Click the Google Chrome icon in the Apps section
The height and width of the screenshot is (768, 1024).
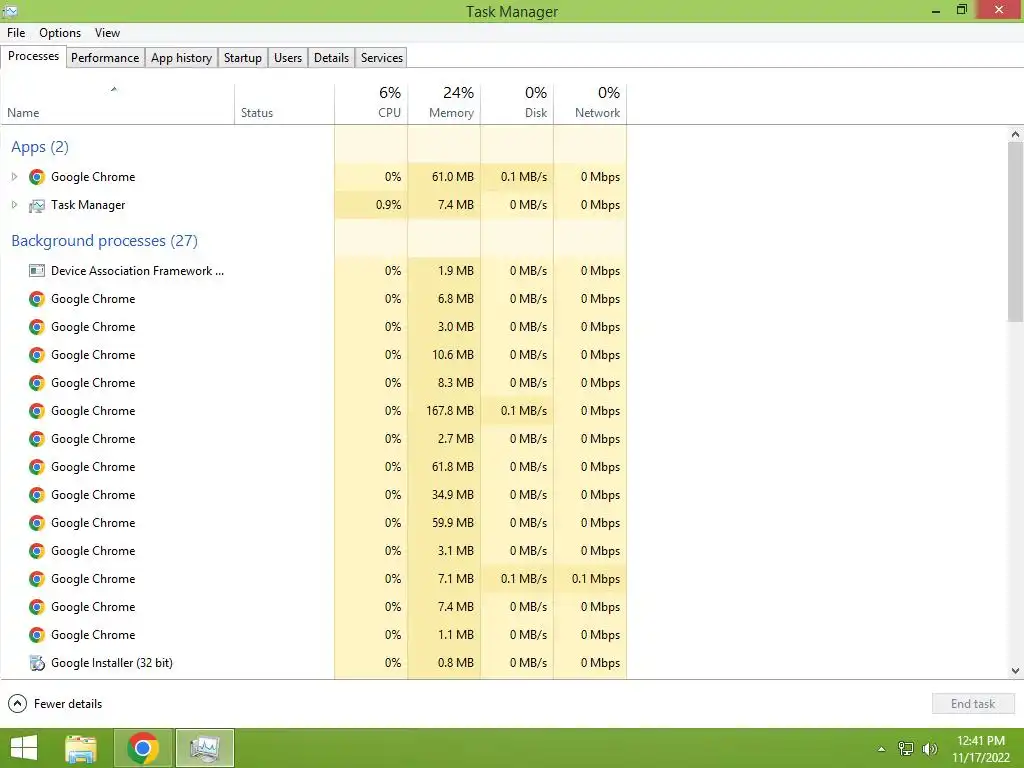(x=37, y=177)
